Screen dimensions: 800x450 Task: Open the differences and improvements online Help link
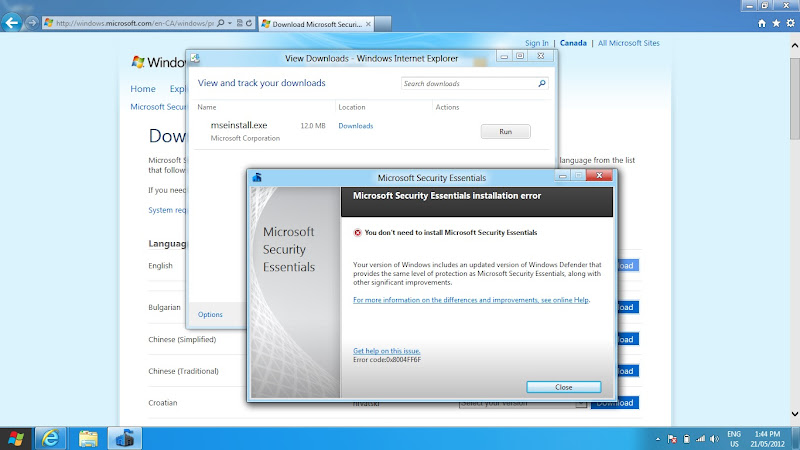point(471,300)
